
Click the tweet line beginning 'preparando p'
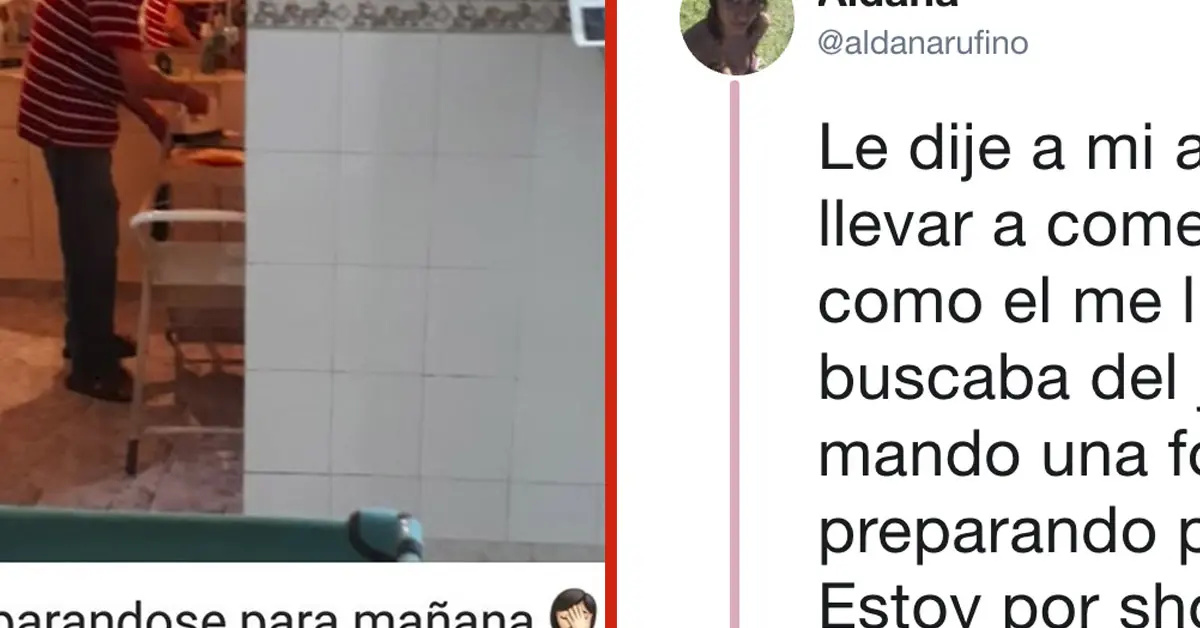1008,535
